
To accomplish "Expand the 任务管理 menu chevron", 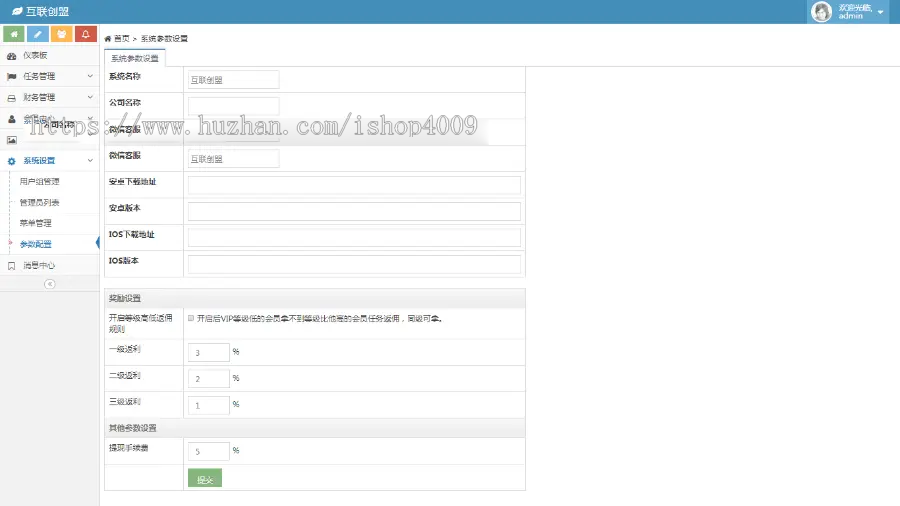I will pyautogui.click(x=90, y=76).
